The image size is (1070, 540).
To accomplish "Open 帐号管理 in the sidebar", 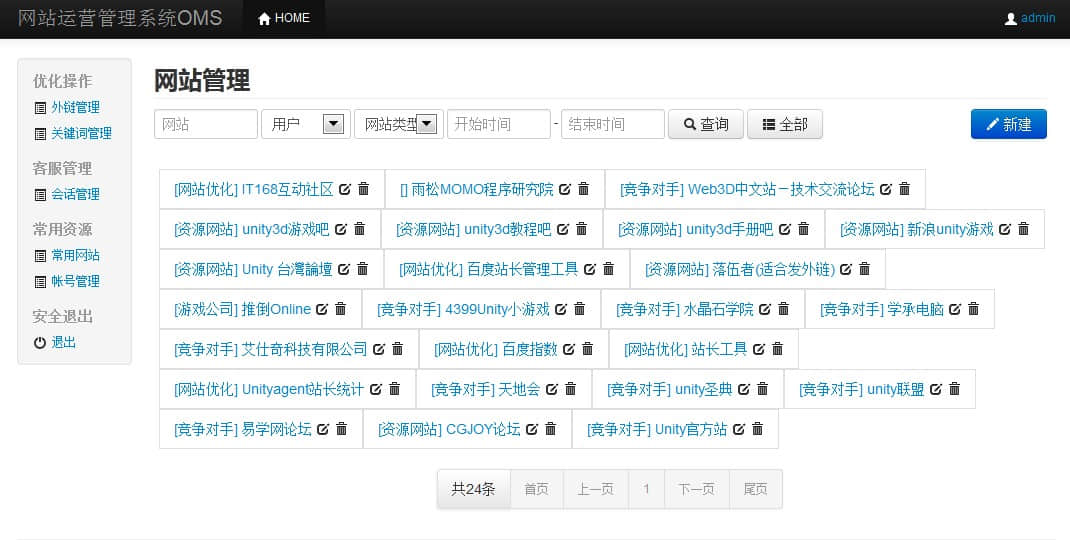I will click(x=75, y=281).
